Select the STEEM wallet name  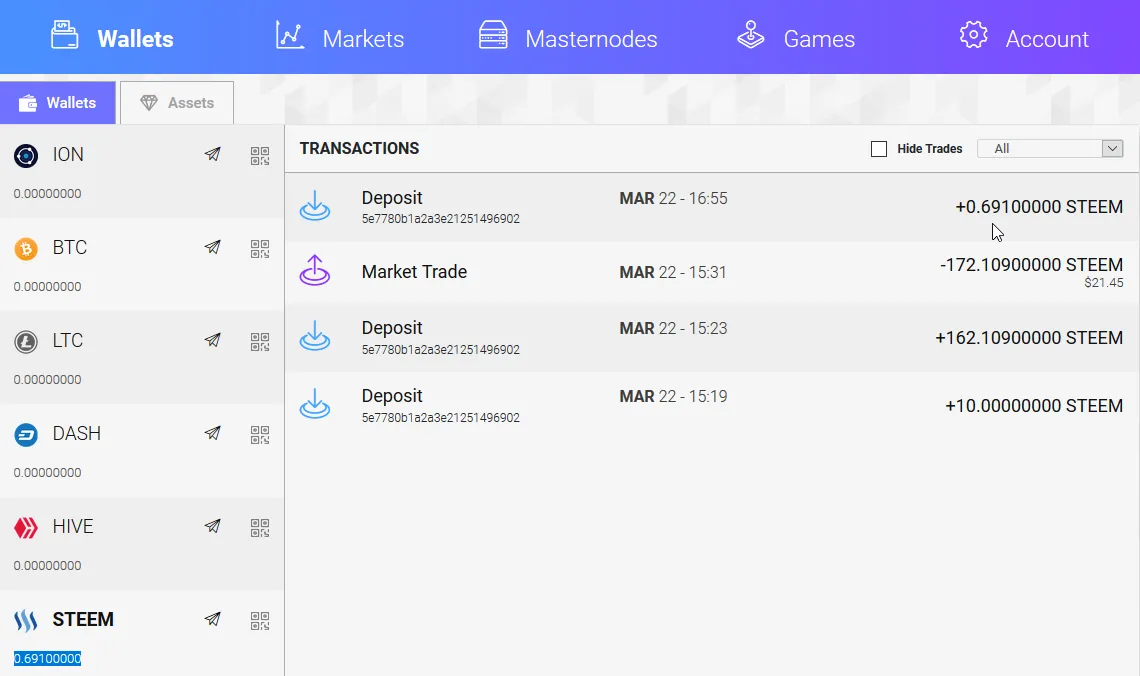click(x=83, y=620)
